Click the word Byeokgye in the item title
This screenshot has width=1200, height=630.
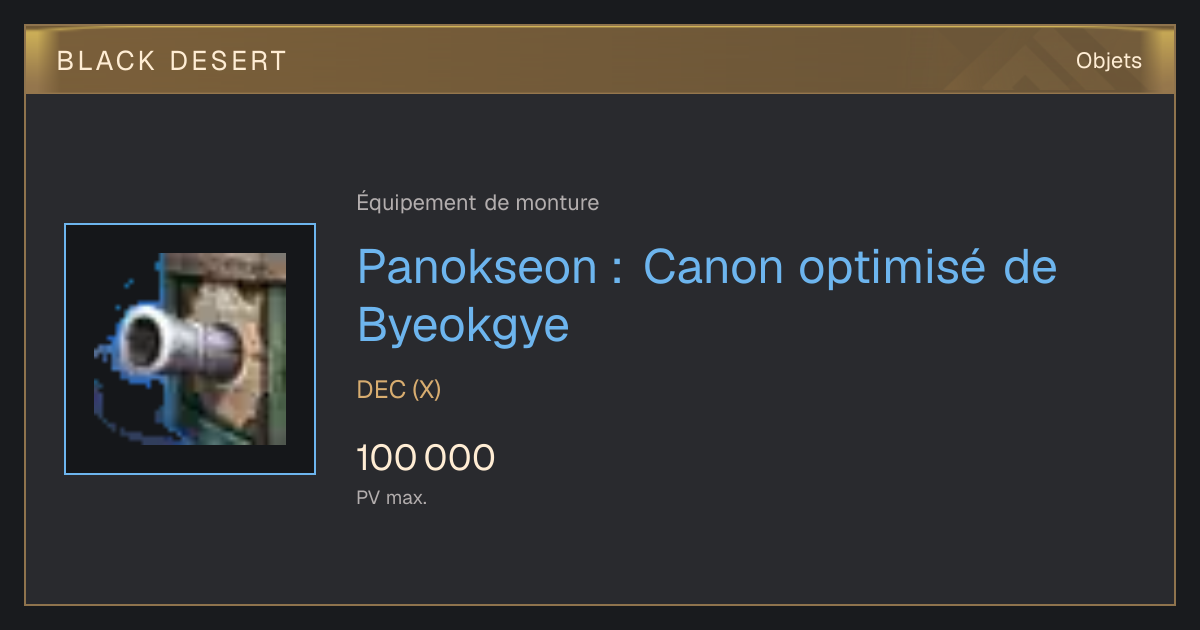[x=463, y=324]
